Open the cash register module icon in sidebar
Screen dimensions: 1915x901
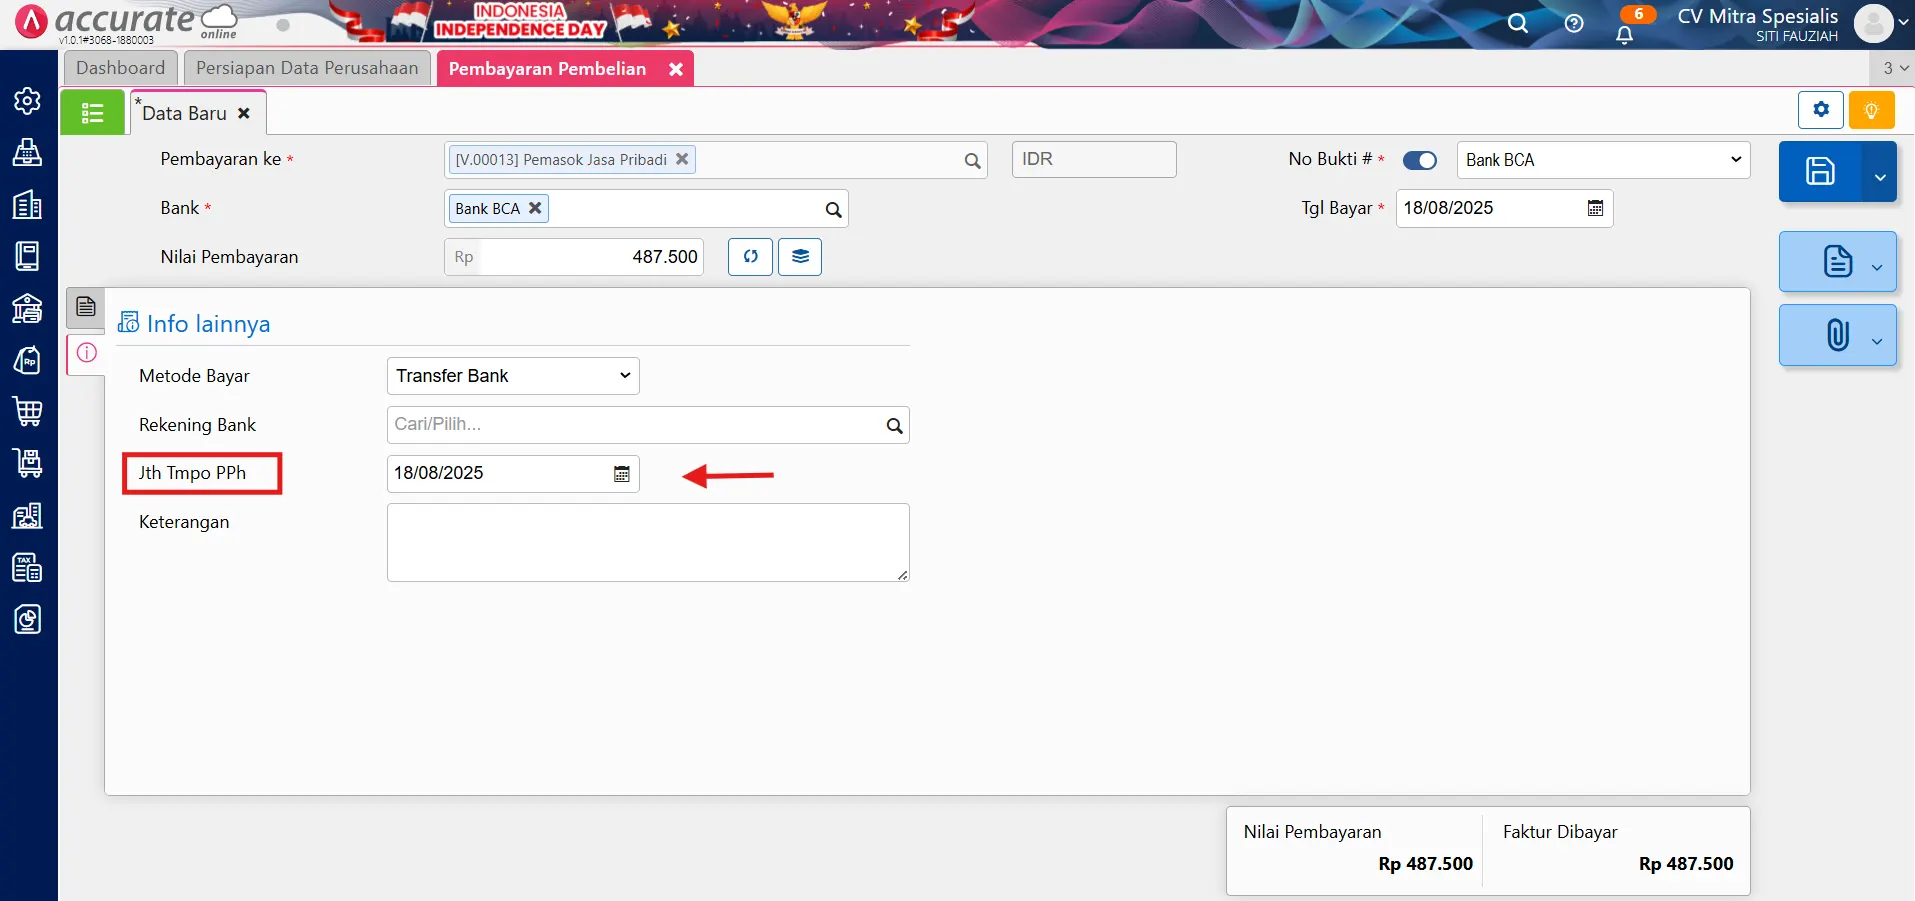tap(28, 152)
